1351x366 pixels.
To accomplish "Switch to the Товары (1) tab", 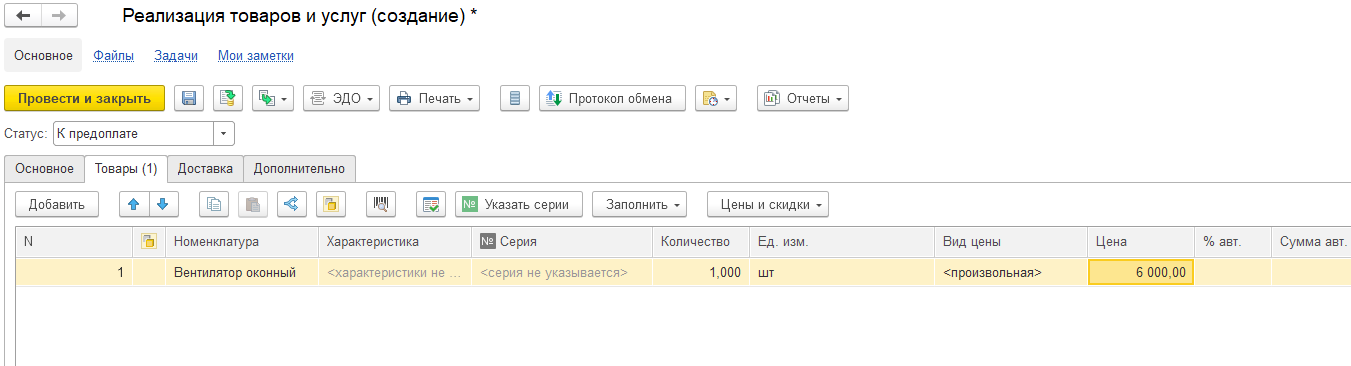I will click(x=125, y=169).
